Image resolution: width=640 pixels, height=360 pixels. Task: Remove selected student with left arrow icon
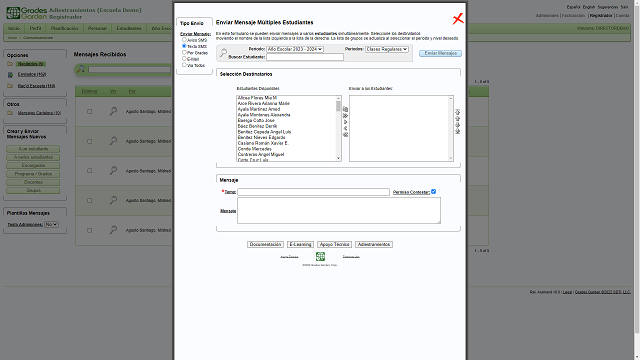click(345, 128)
